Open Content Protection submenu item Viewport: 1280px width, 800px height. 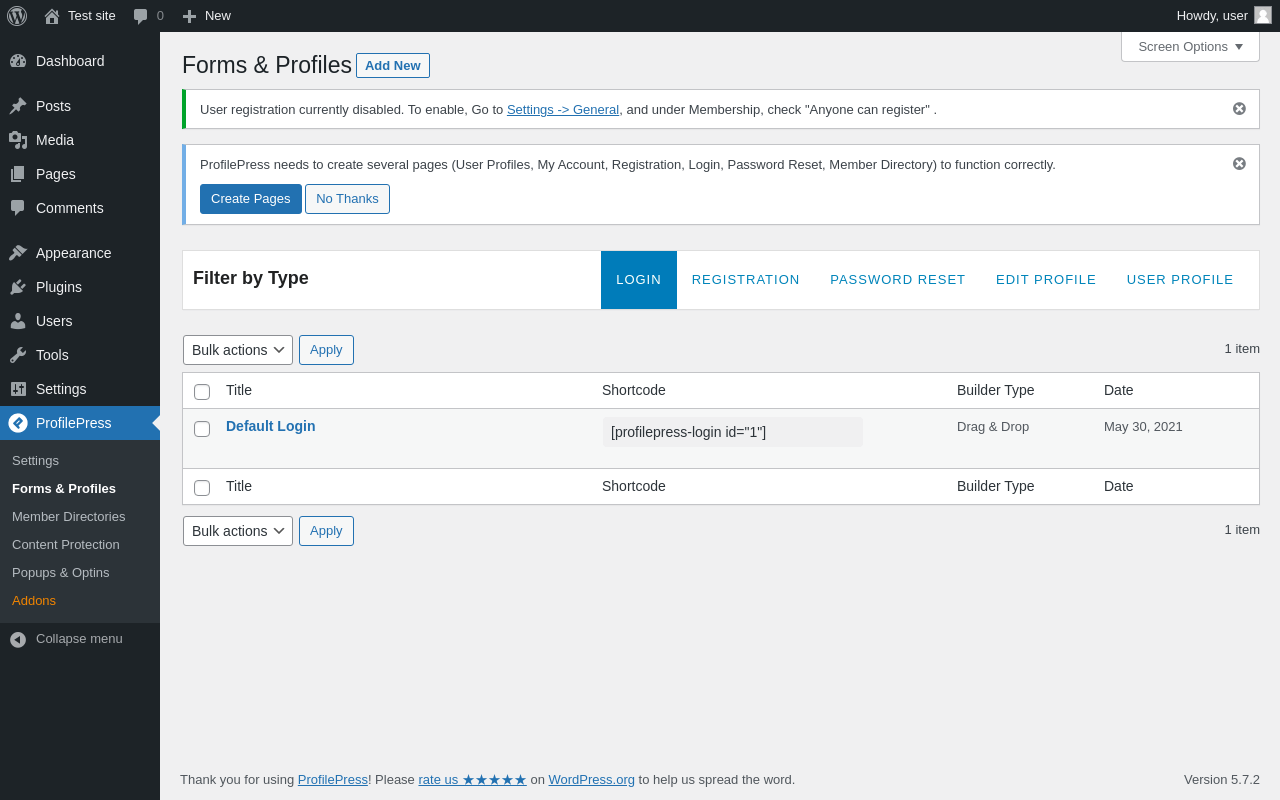pos(80,545)
